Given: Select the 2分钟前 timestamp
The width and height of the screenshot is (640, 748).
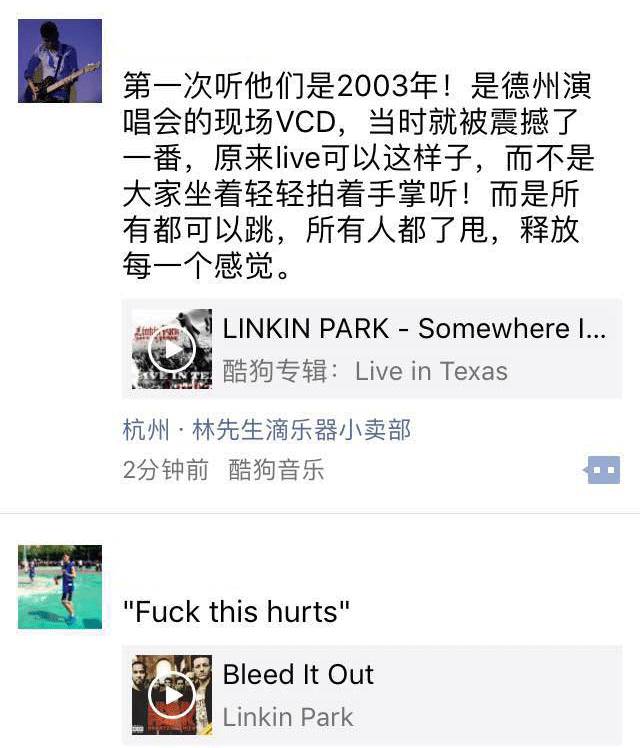Looking at the screenshot, I should click(165, 469).
